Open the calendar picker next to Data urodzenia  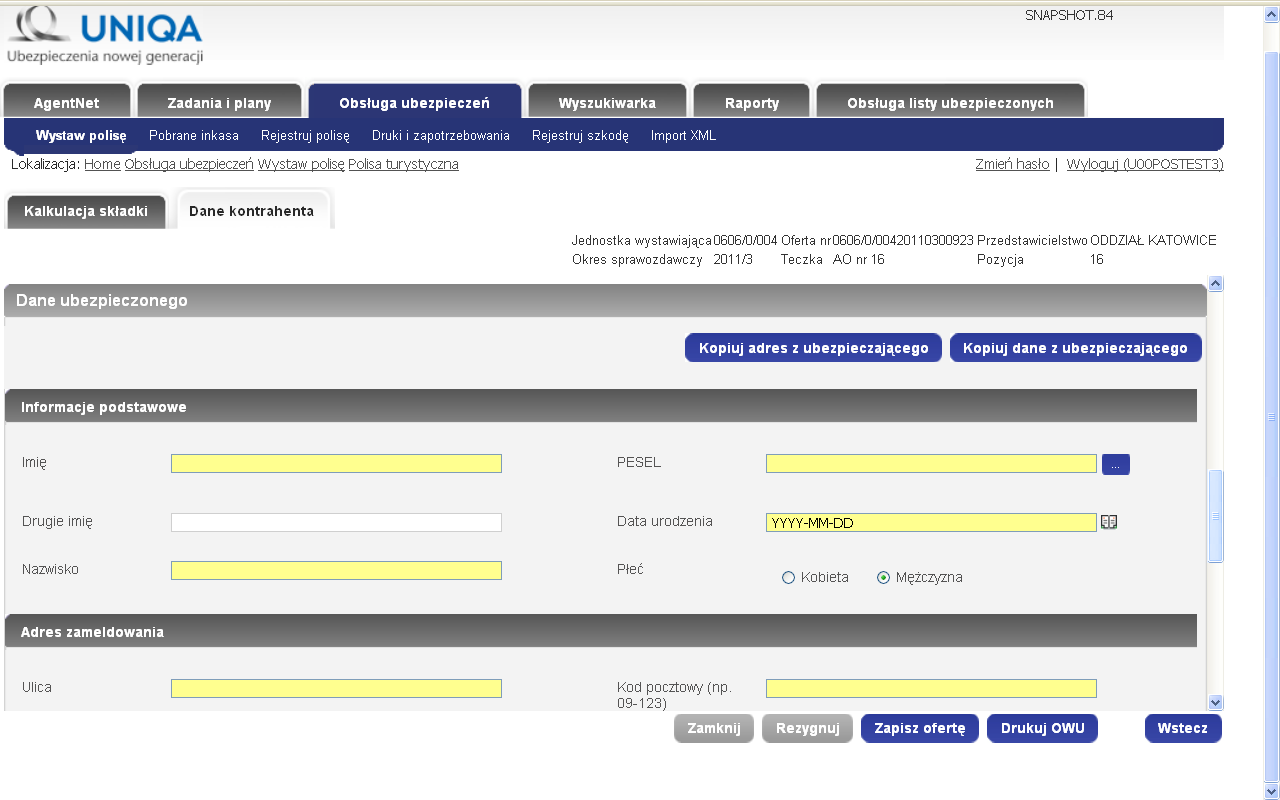1109,522
